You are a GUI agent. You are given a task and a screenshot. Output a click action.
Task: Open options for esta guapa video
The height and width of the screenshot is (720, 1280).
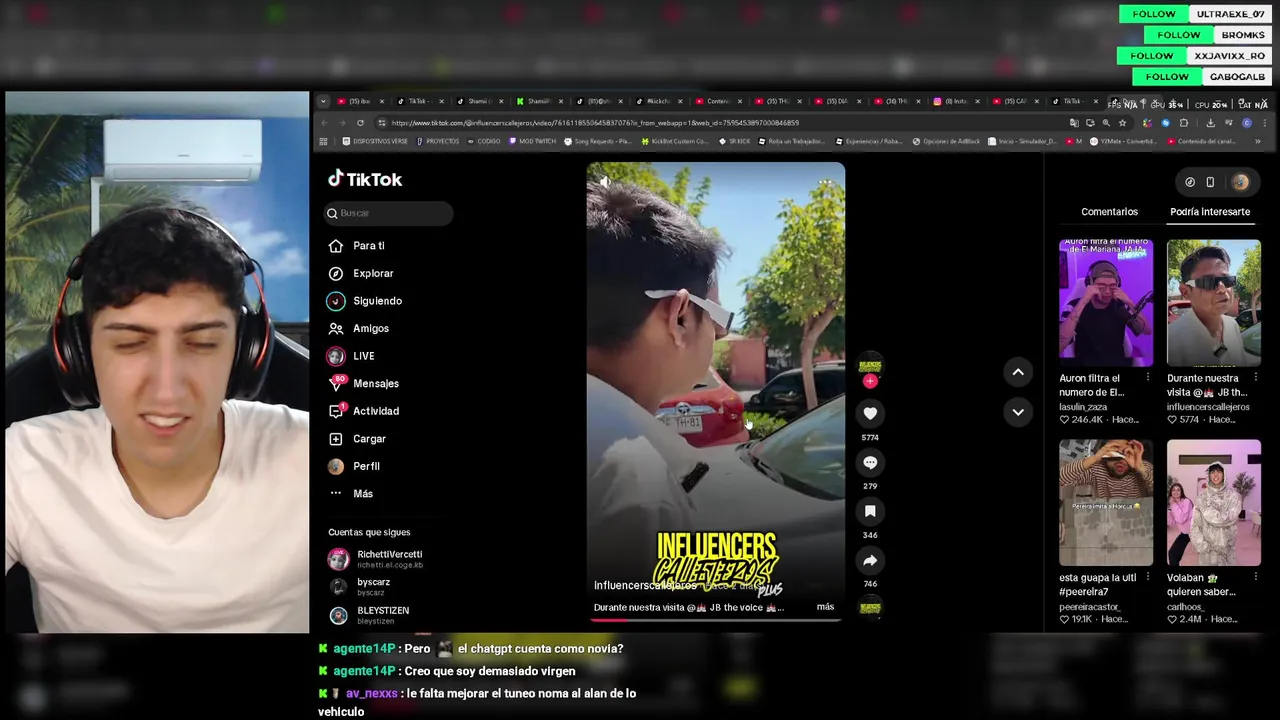point(1148,578)
